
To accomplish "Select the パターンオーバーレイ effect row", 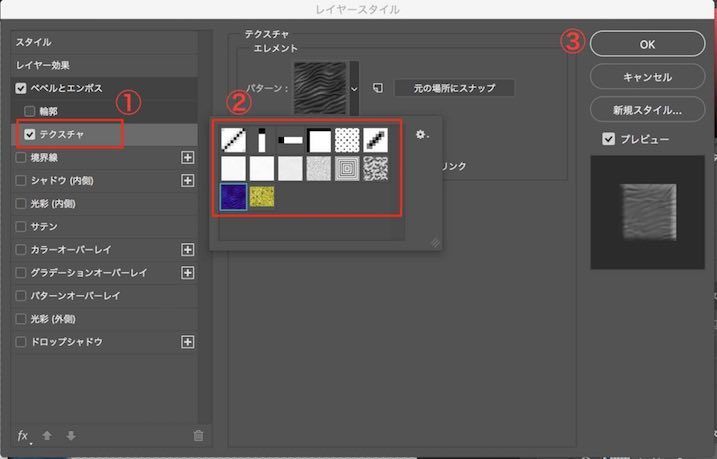I will (x=104, y=296).
